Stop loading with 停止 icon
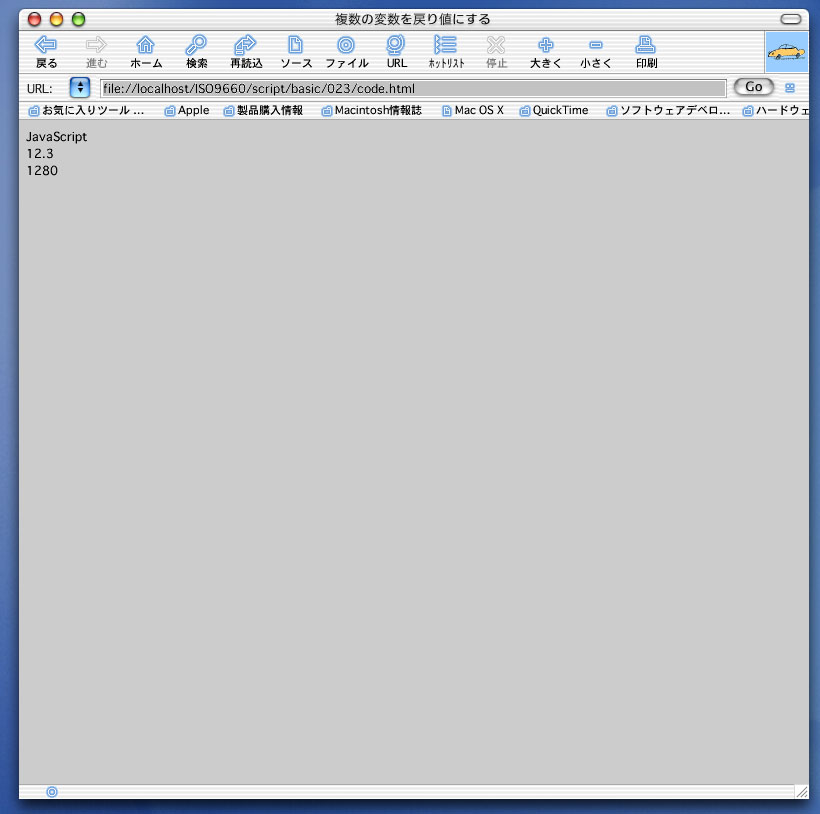 tap(496, 51)
